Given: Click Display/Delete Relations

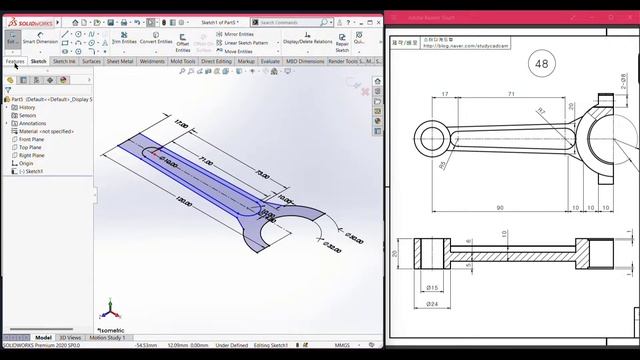Looking at the screenshot, I should pyautogui.click(x=307, y=39).
